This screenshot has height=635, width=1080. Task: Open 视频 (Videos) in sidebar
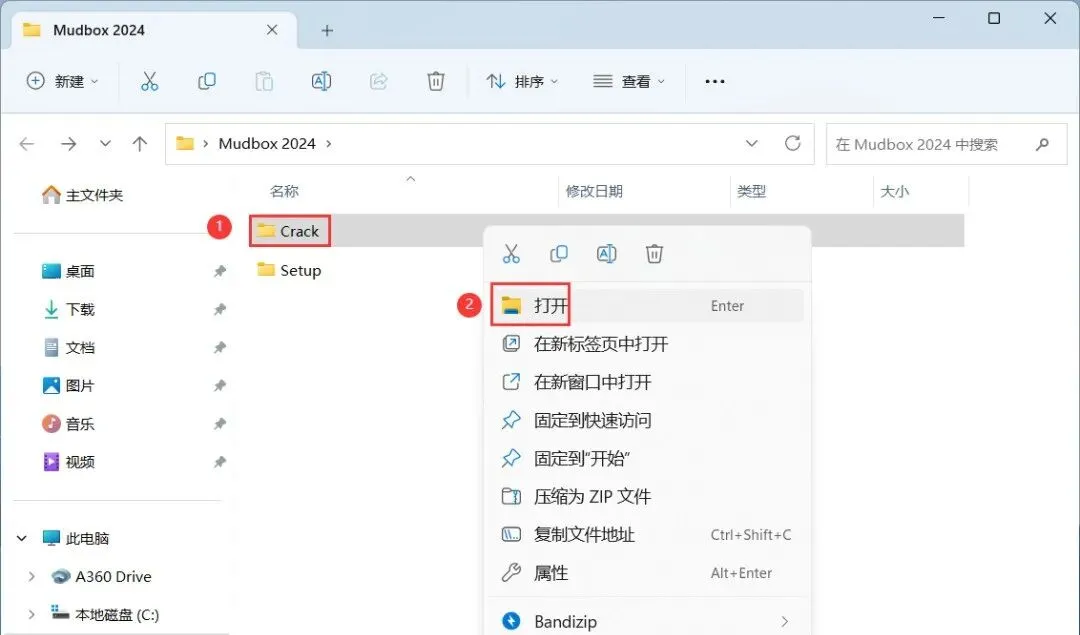coord(68,462)
